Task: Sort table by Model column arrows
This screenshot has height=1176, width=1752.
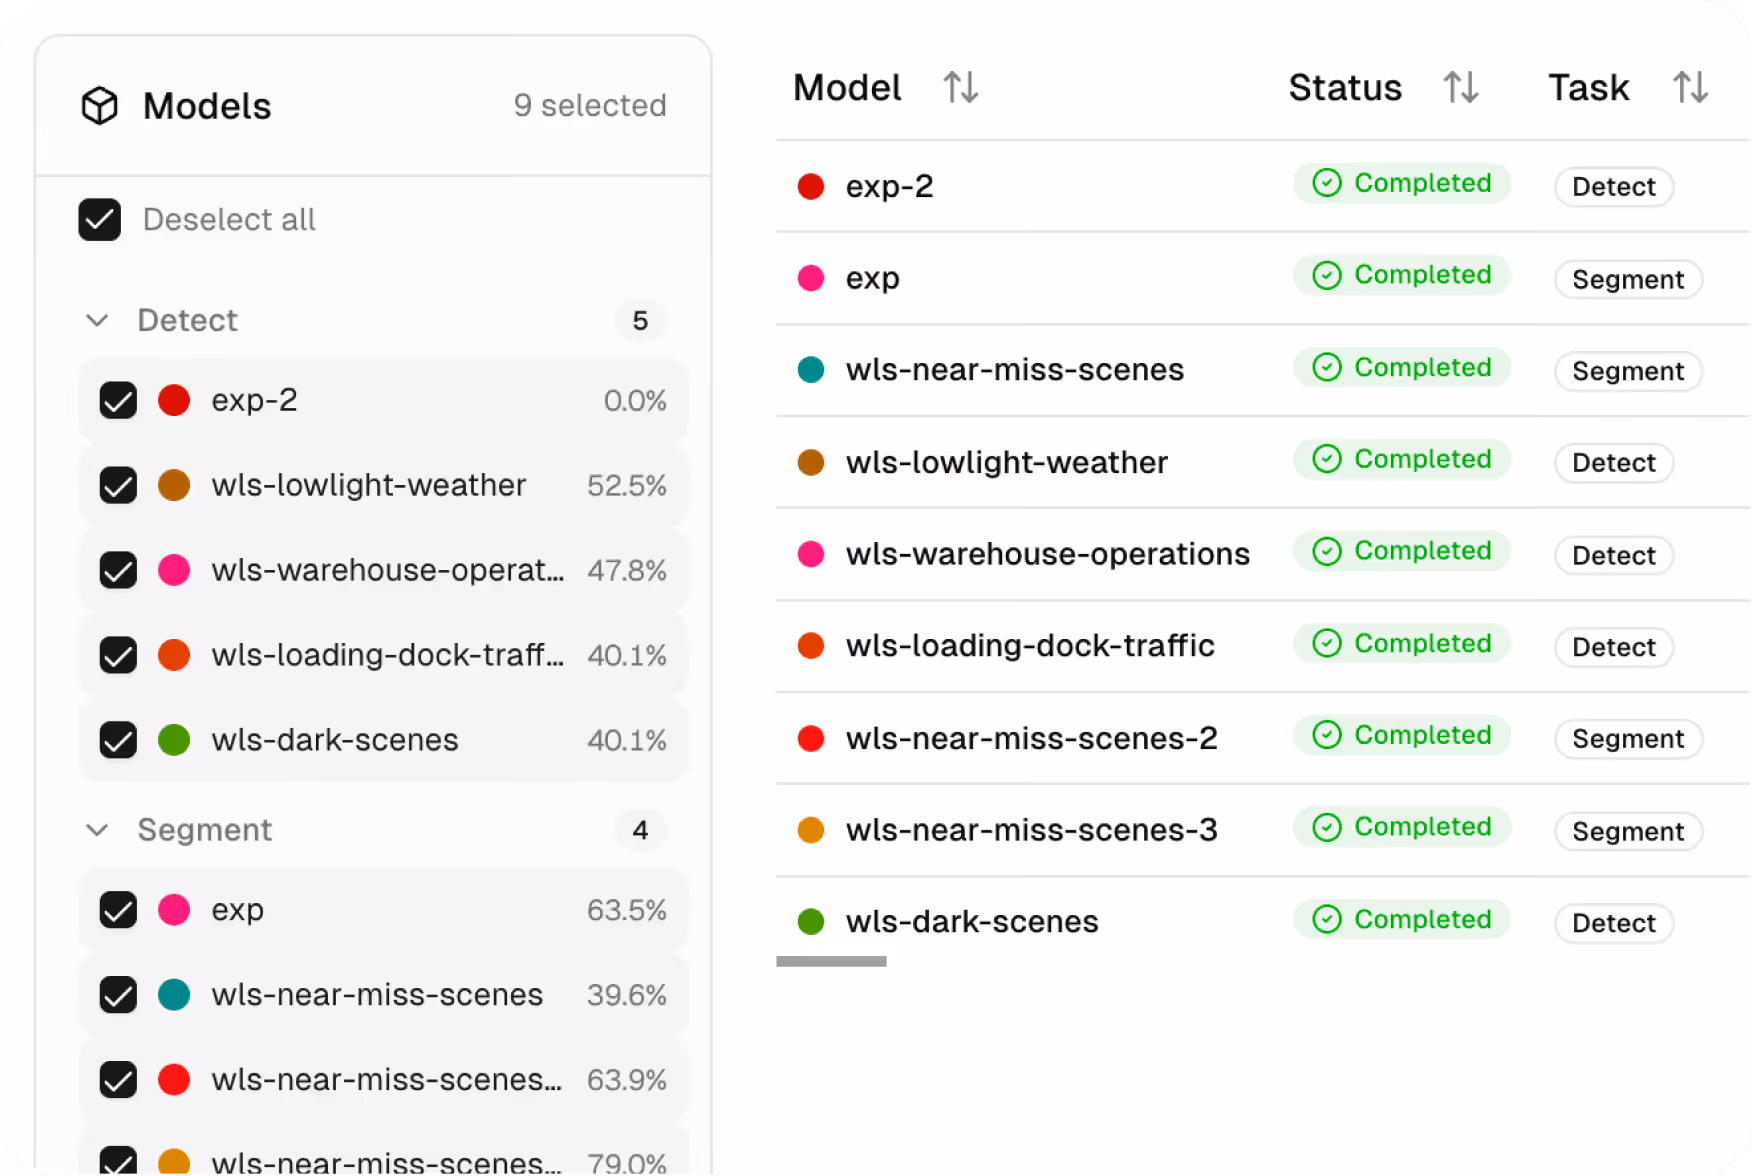Action: (x=960, y=87)
